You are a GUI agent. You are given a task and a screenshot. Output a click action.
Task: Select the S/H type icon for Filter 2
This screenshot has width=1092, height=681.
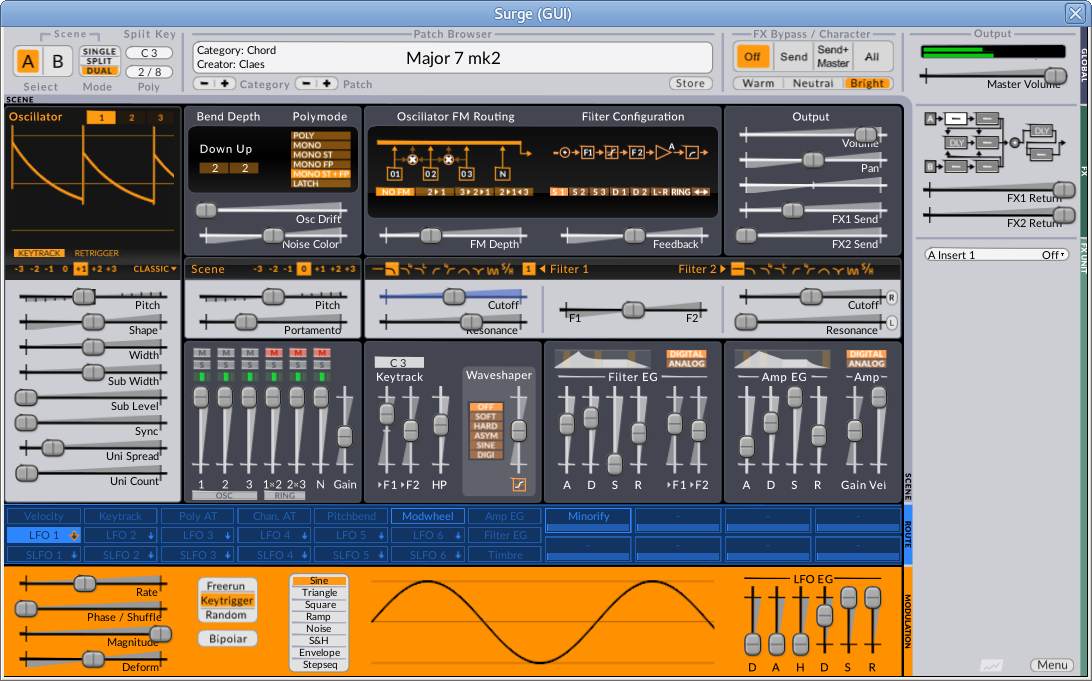(867, 269)
